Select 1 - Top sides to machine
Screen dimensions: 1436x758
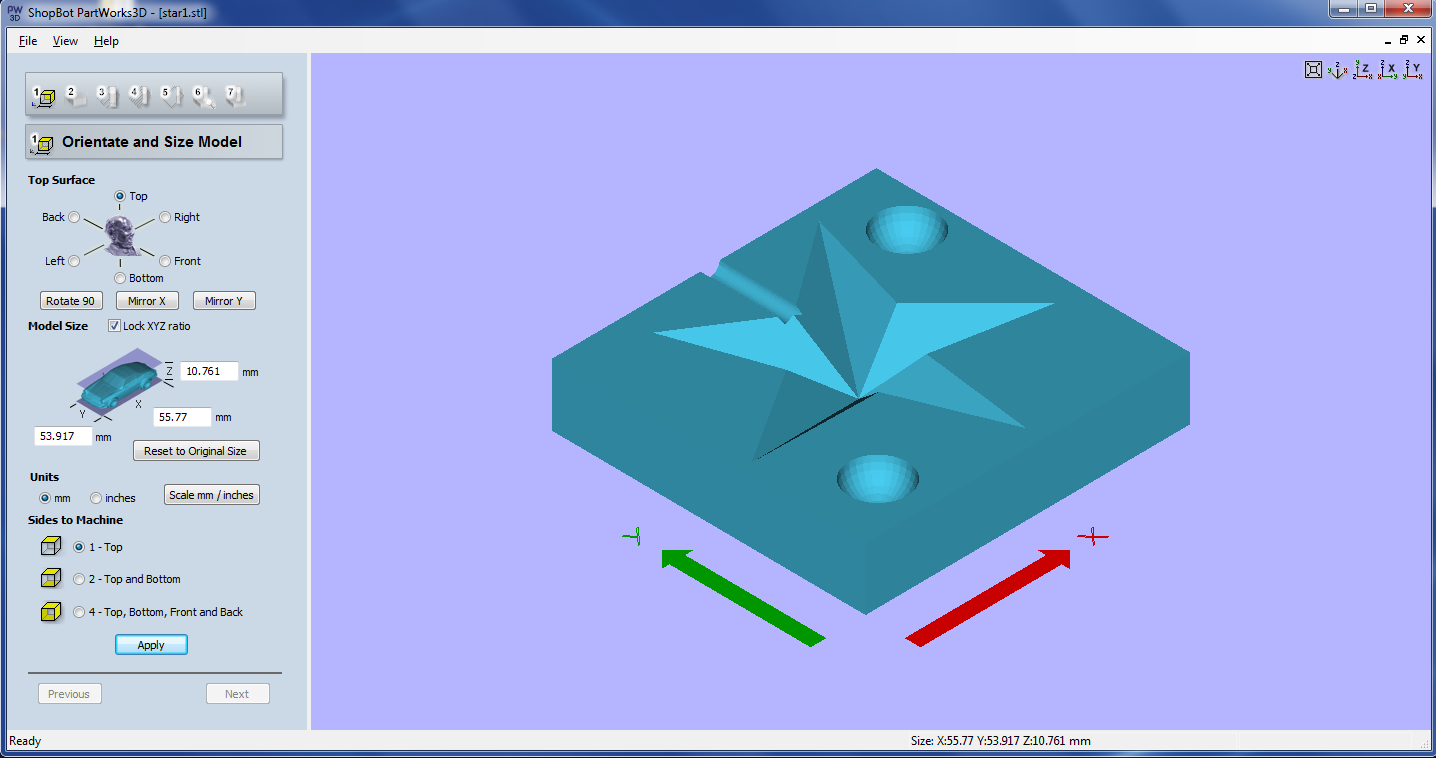pos(80,547)
